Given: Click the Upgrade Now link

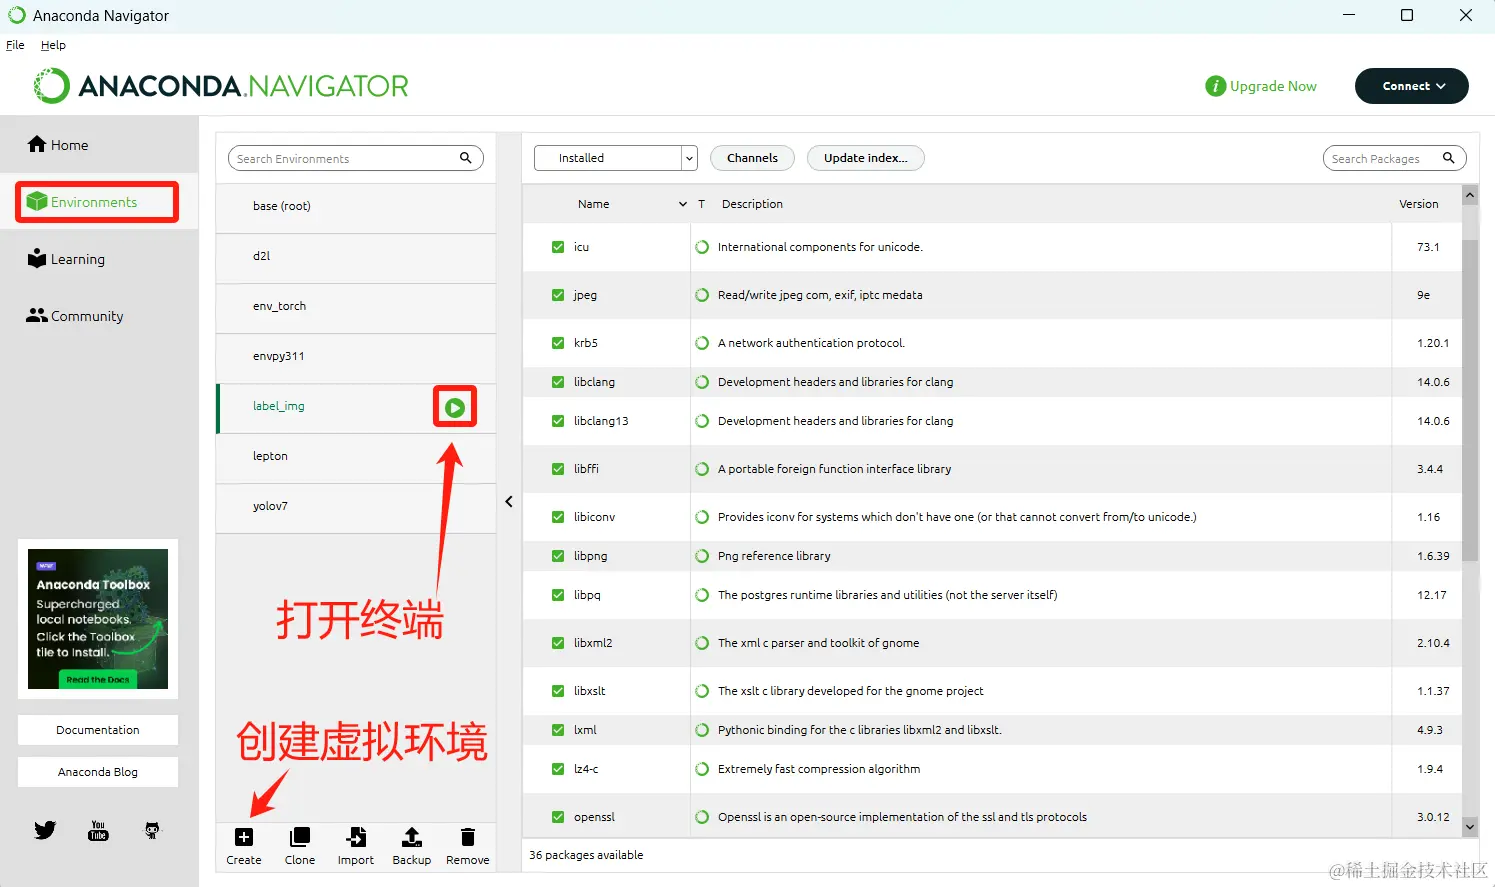Looking at the screenshot, I should [1273, 86].
